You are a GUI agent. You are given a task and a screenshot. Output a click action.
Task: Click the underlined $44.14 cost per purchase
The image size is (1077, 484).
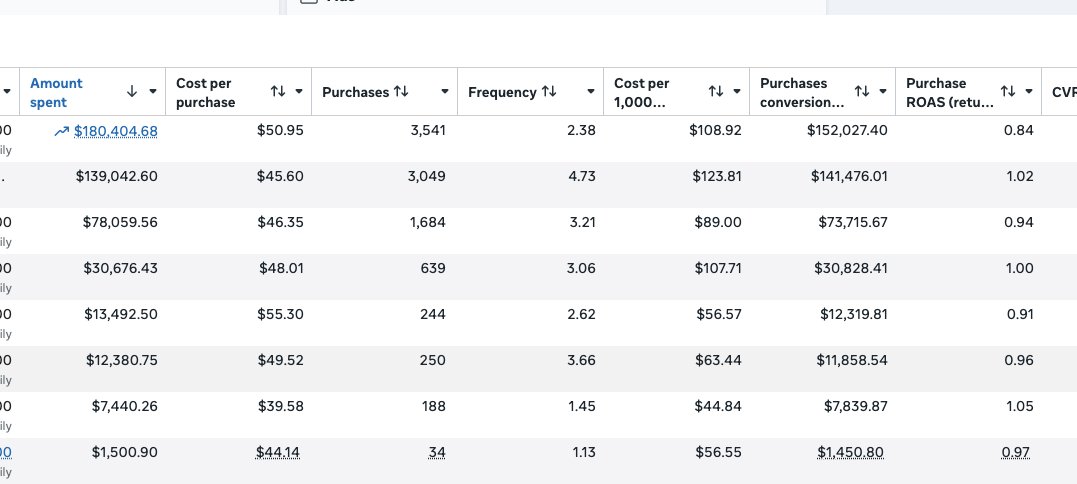pos(279,453)
